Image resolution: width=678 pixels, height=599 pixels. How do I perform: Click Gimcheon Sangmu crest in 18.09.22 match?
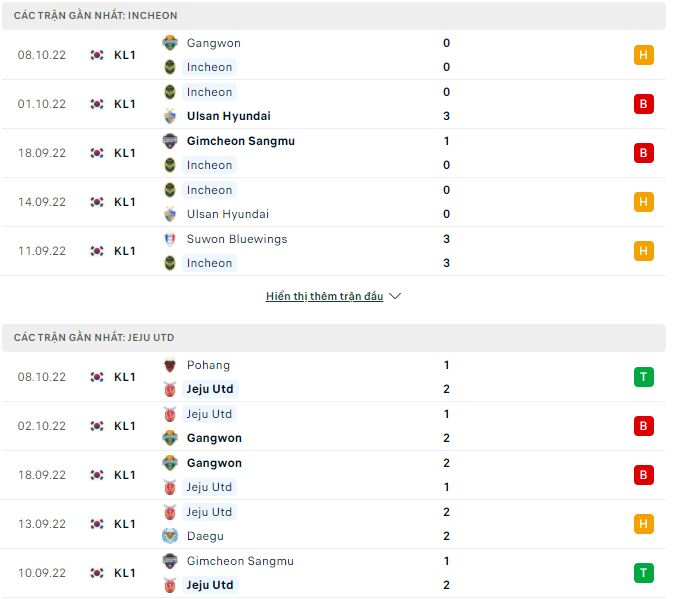point(170,141)
